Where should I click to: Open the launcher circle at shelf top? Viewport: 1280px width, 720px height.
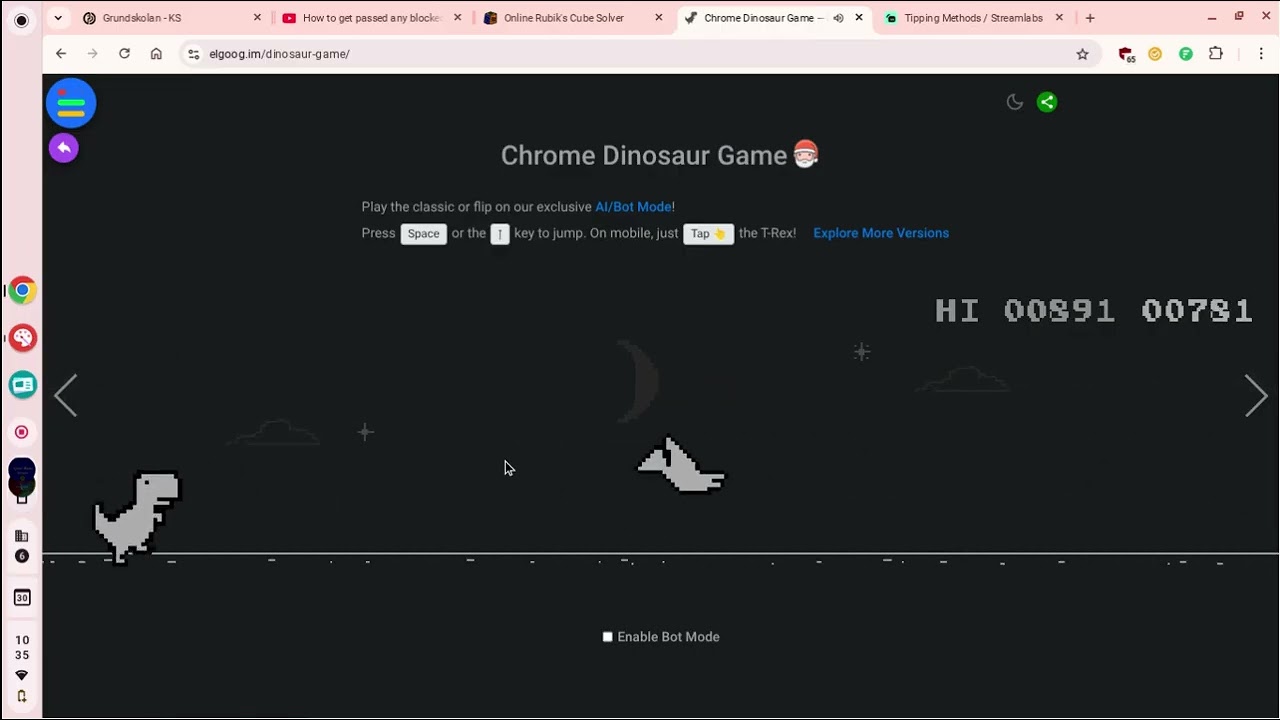[x=21, y=20]
